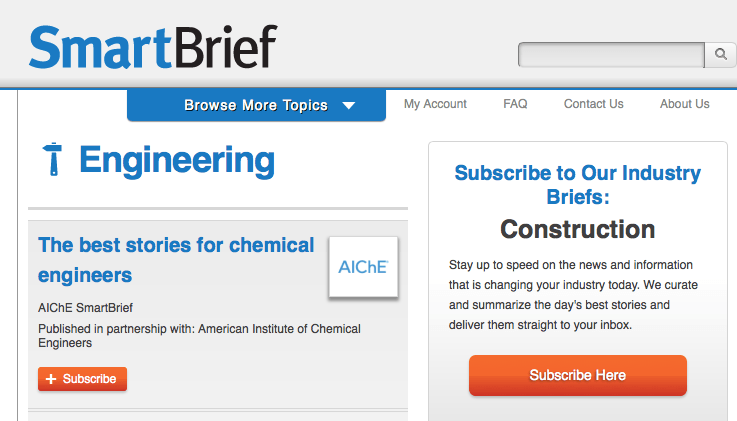The image size is (737, 421).
Task: Click "Subscribe to Our Industry Briefs" heading
Action: click(x=578, y=185)
